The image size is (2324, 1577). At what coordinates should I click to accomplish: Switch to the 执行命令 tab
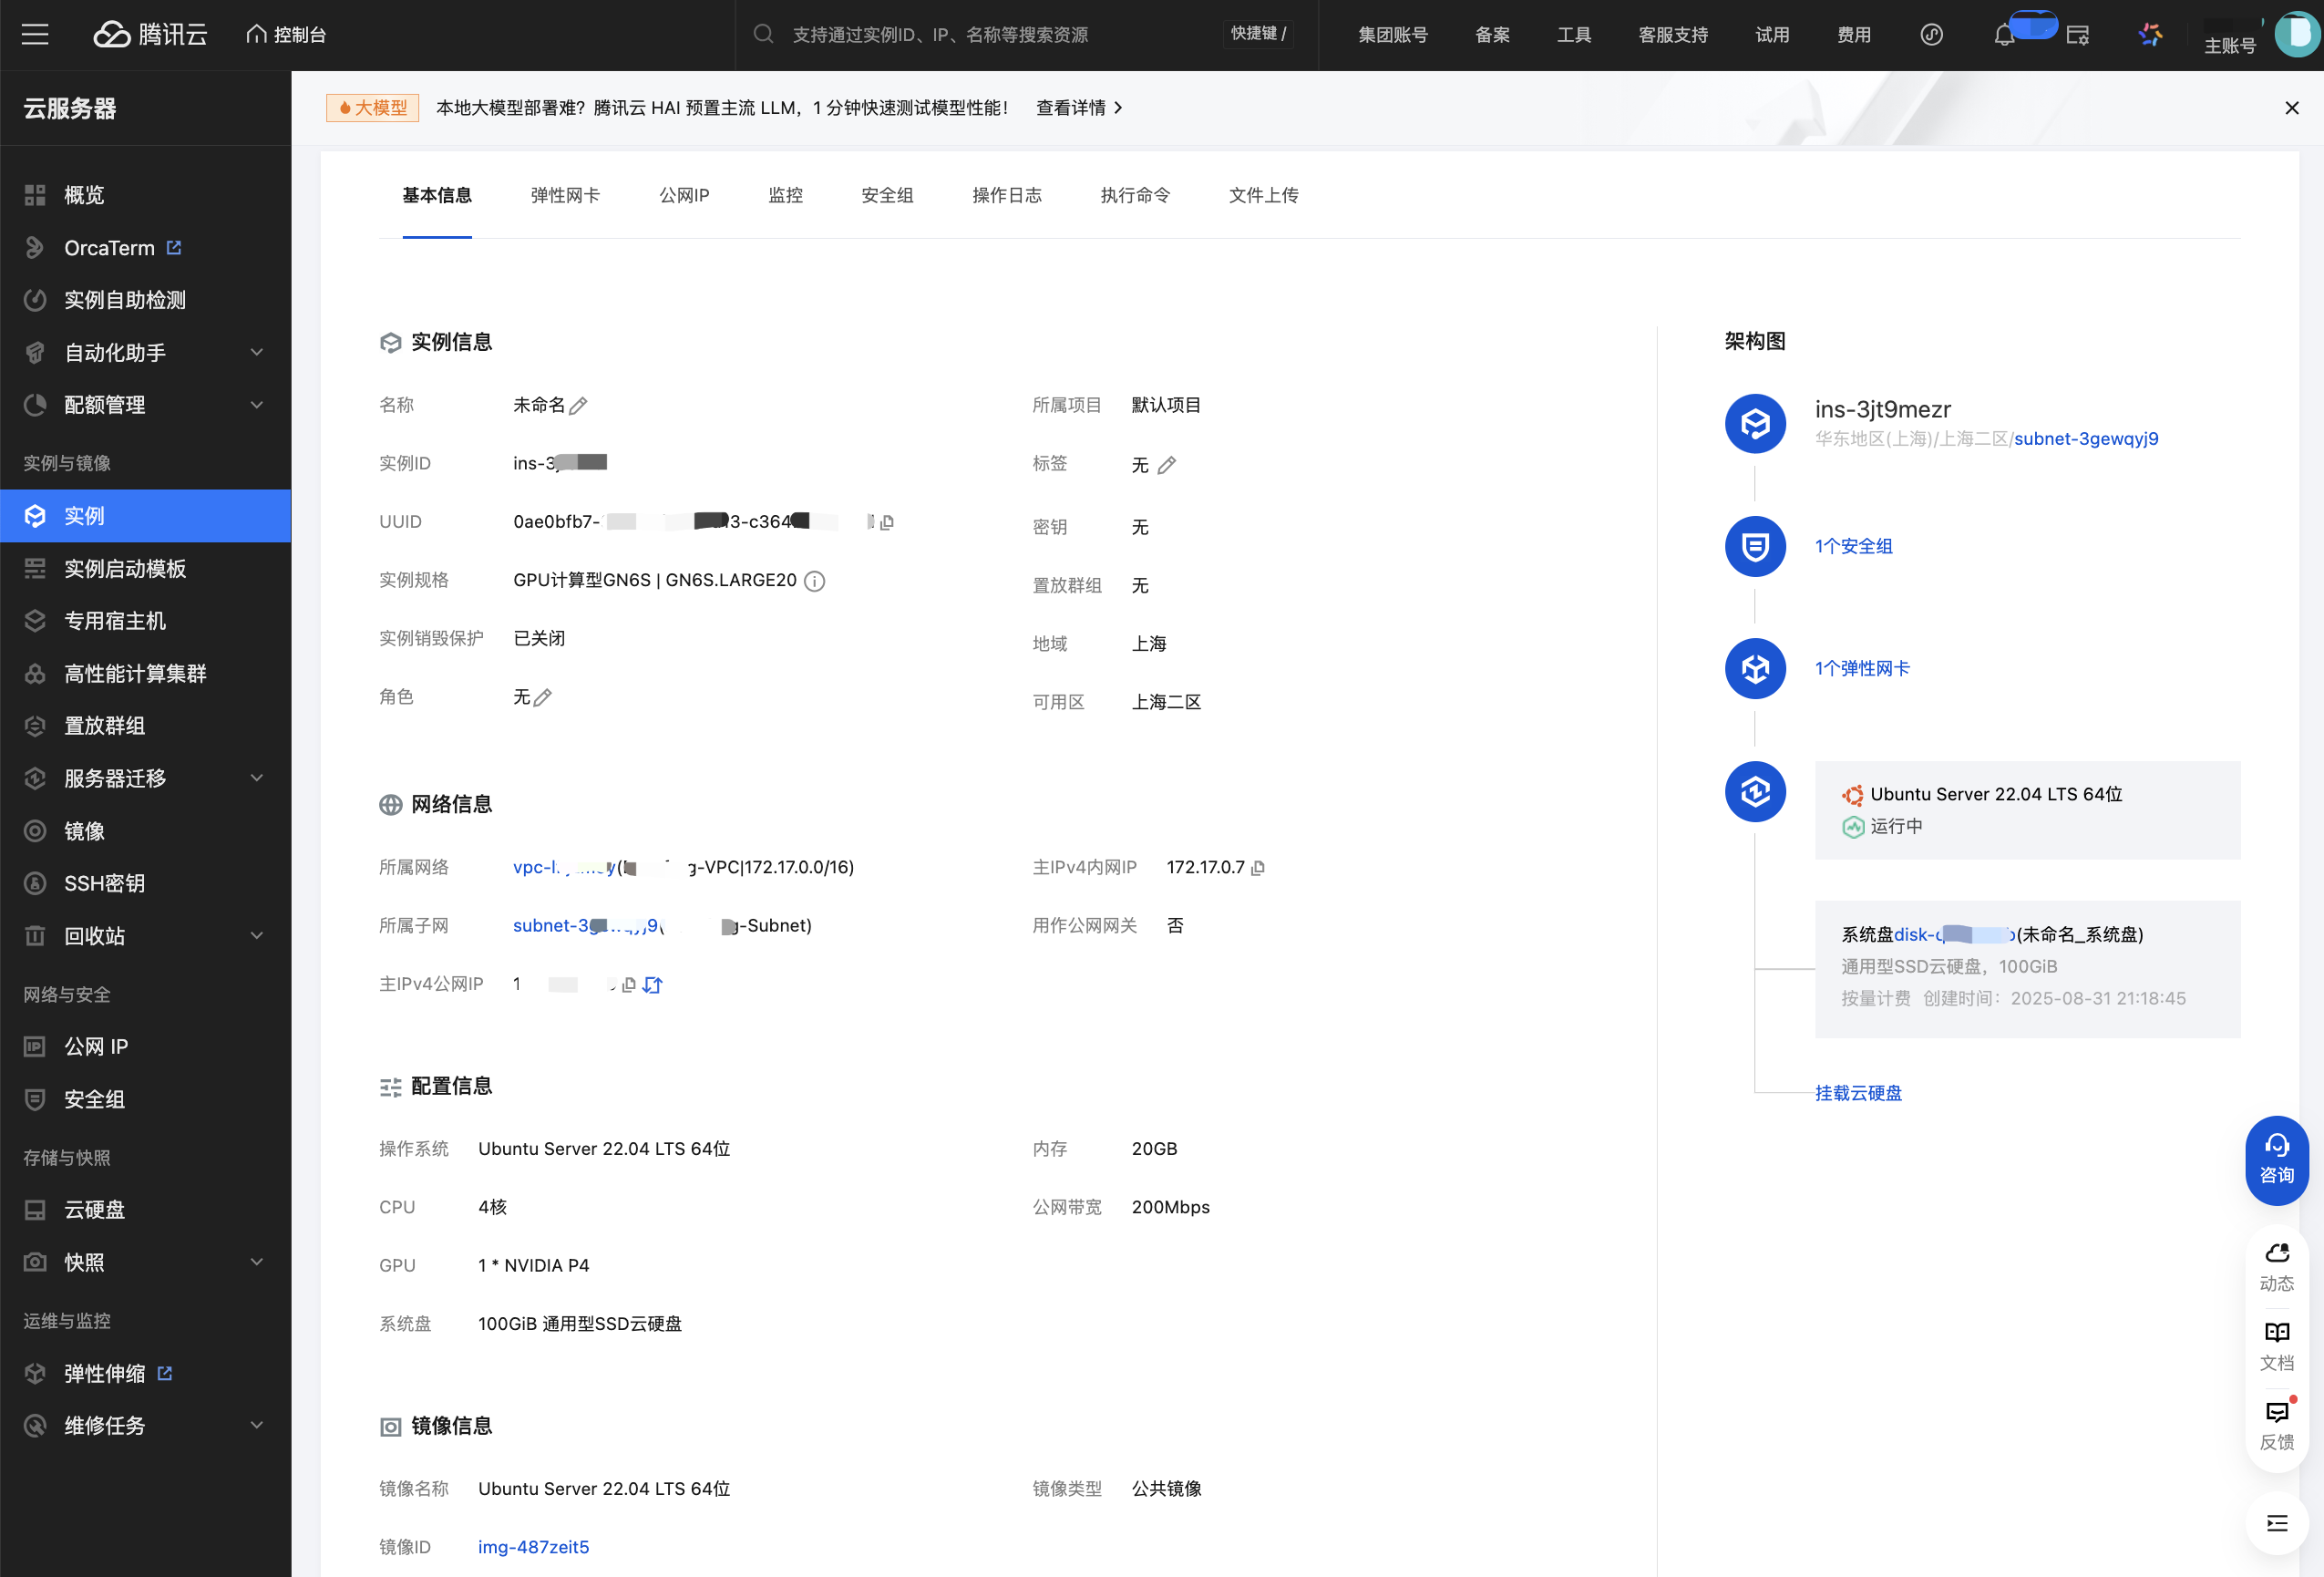[x=1135, y=195]
